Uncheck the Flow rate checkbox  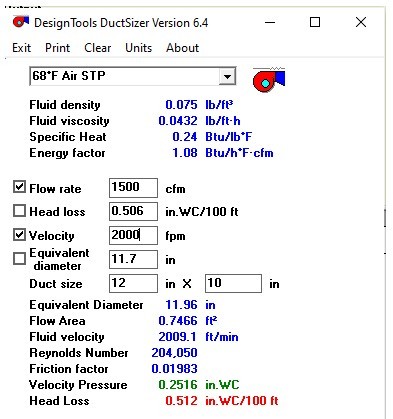pyautogui.click(x=19, y=187)
